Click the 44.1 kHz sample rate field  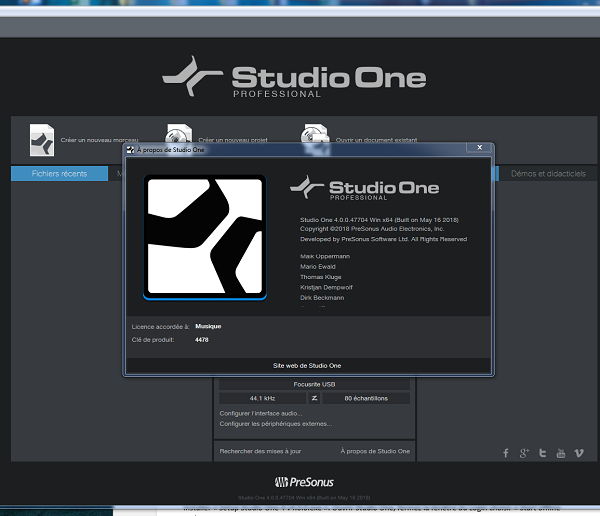click(262, 398)
